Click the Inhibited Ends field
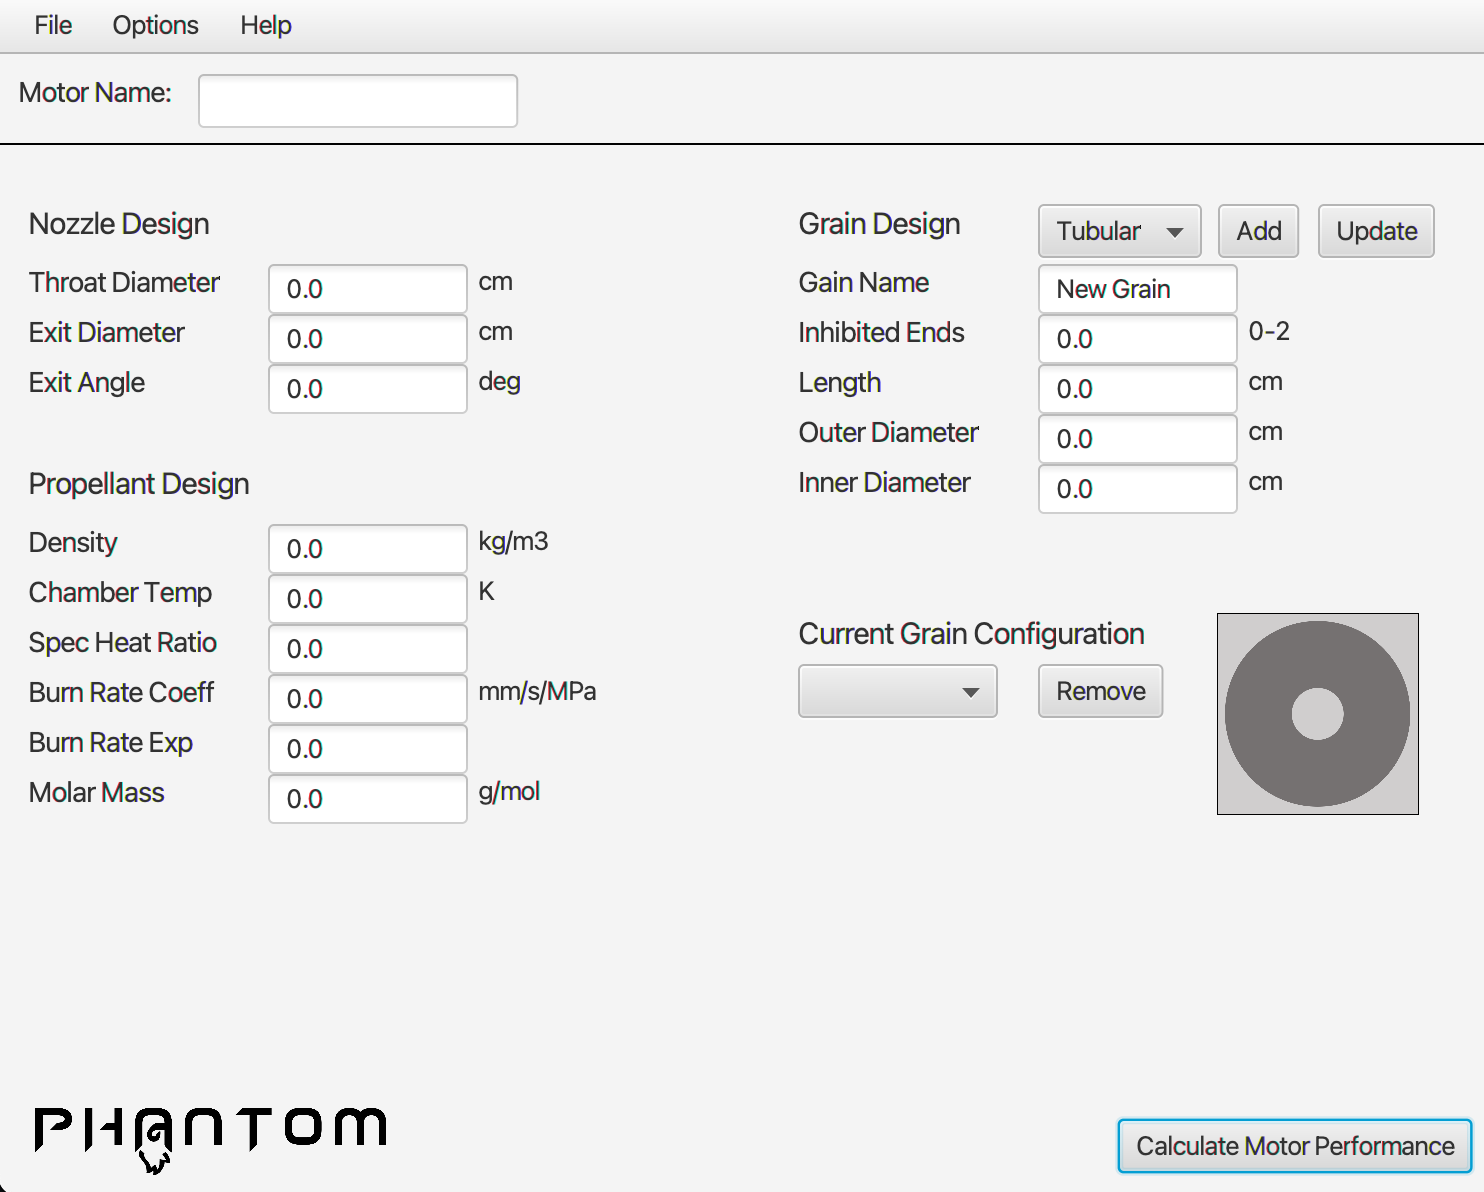Viewport: 1484px width, 1192px height. 1138,339
